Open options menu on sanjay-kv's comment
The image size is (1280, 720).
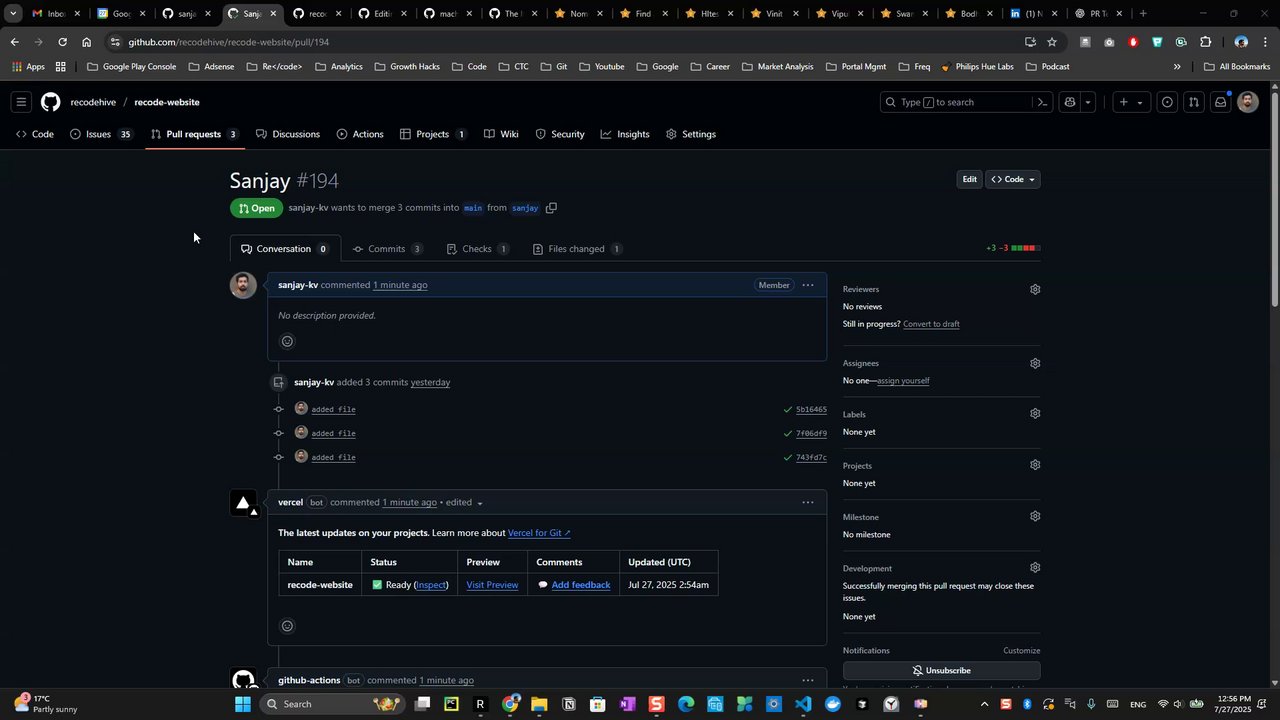(808, 285)
